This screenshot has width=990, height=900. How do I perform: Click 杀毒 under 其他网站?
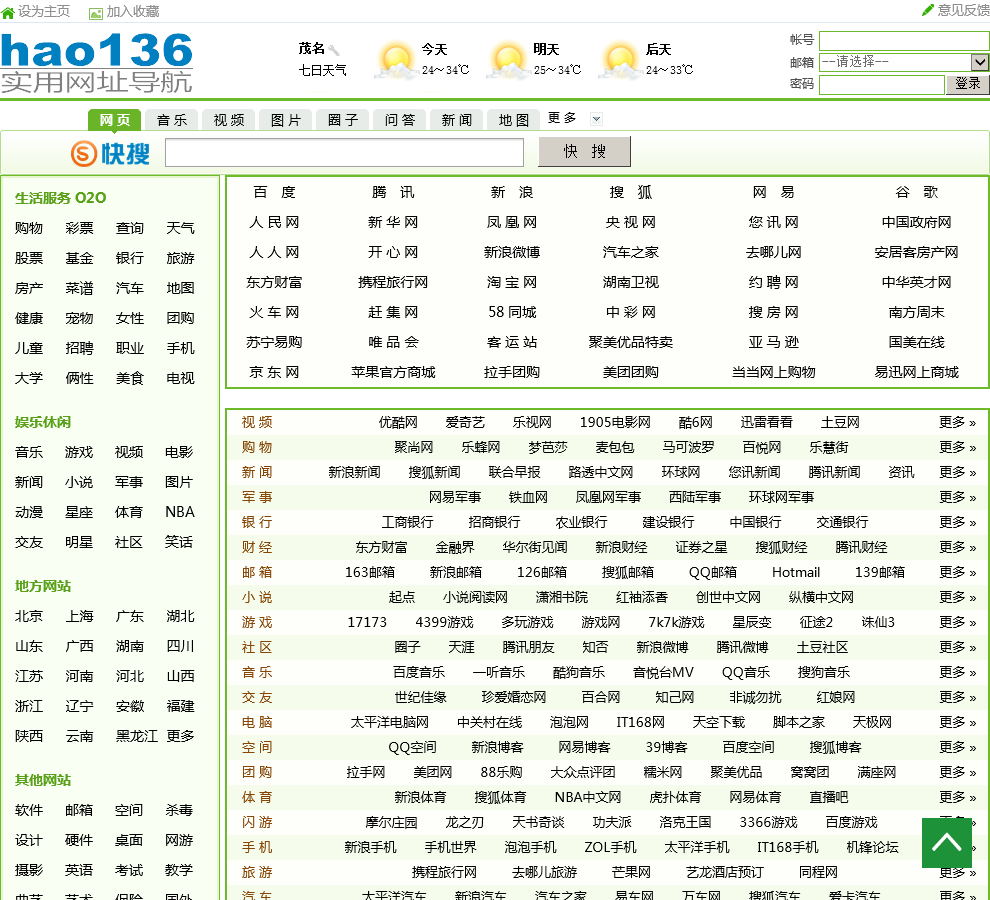pyautogui.click(x=179, y=810)
